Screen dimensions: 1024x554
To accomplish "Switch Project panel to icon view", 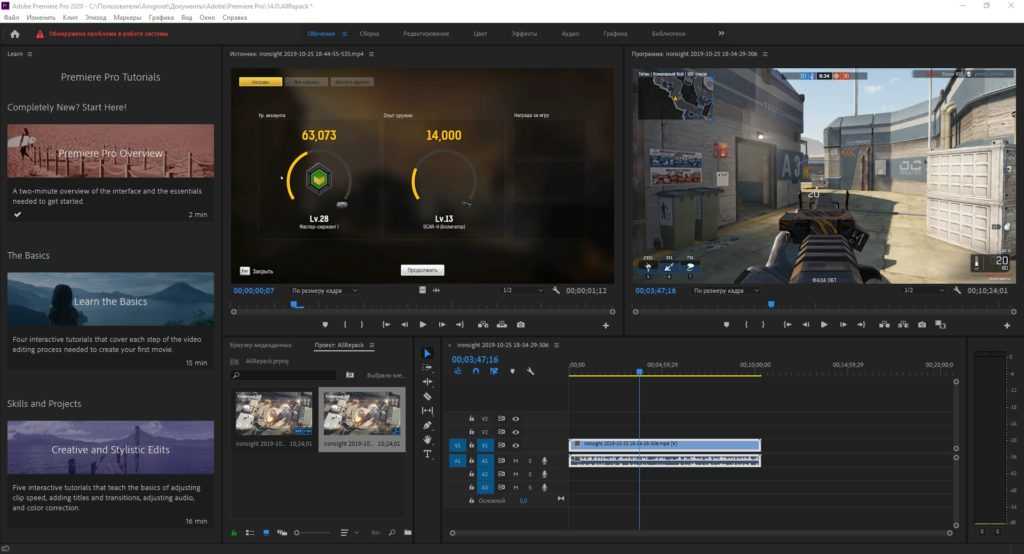I will click(266, 533).
